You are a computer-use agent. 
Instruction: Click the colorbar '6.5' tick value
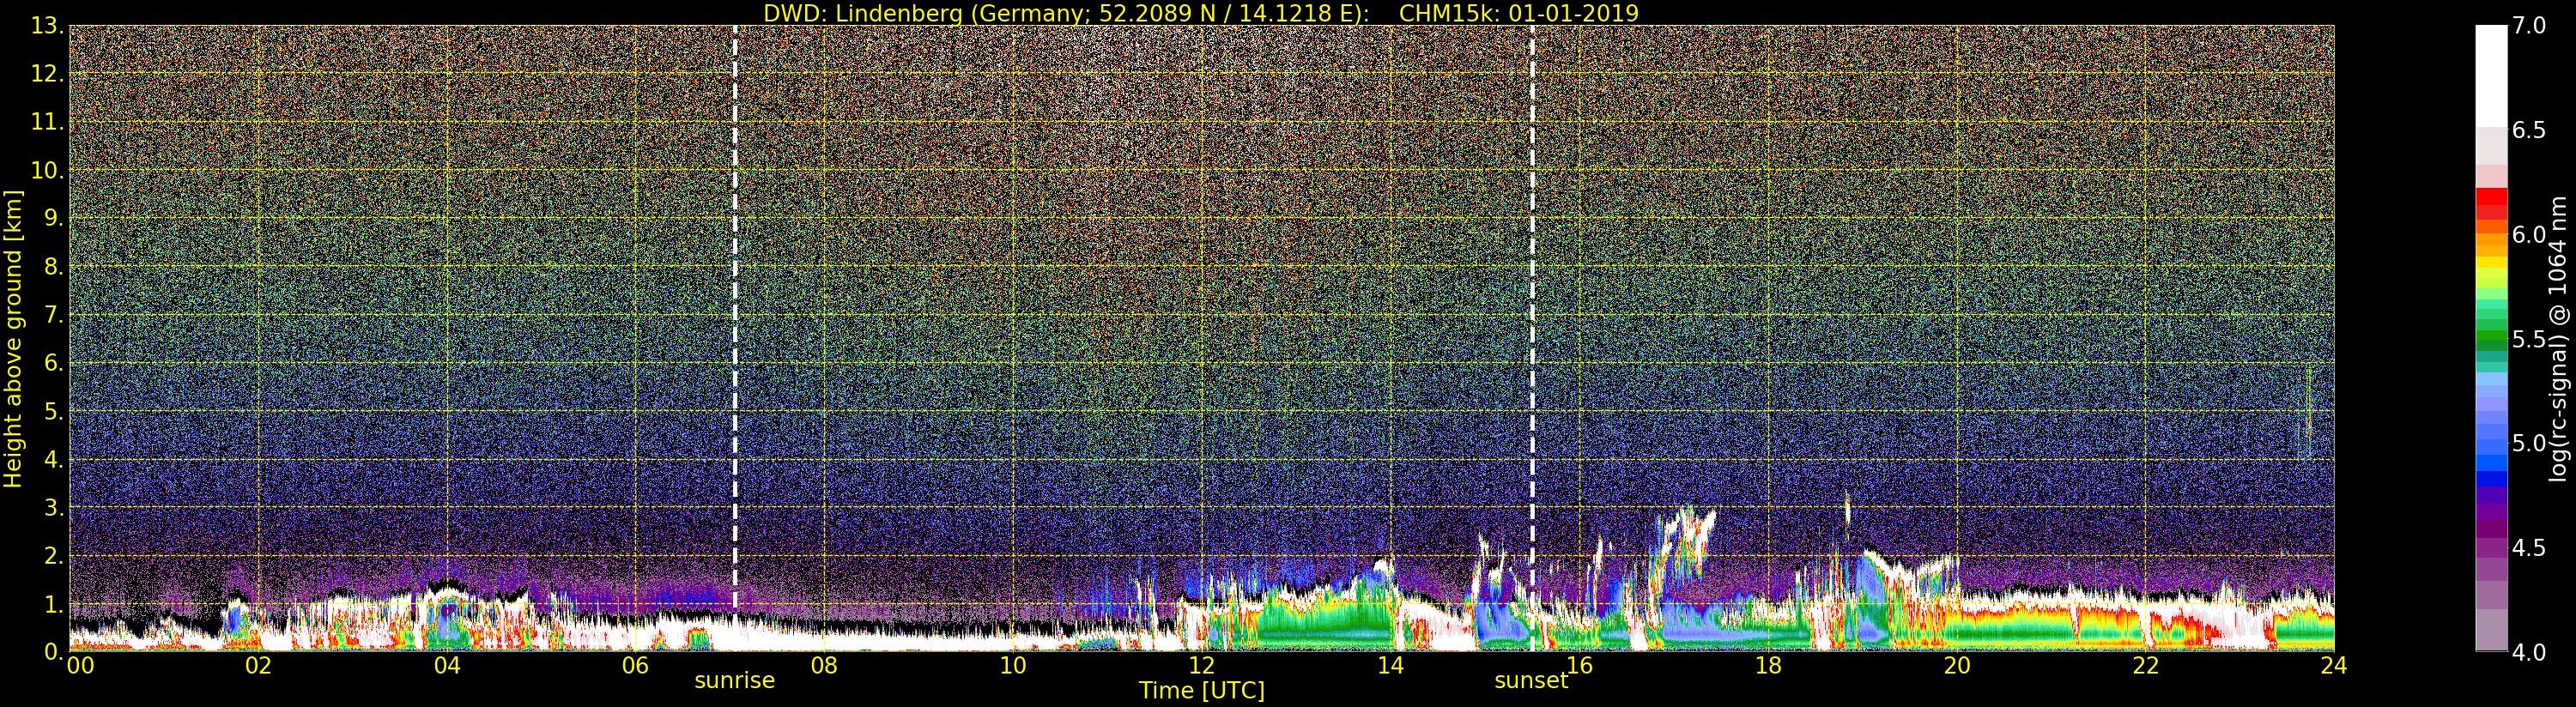pyautogui.click(x=2529, y=130)
